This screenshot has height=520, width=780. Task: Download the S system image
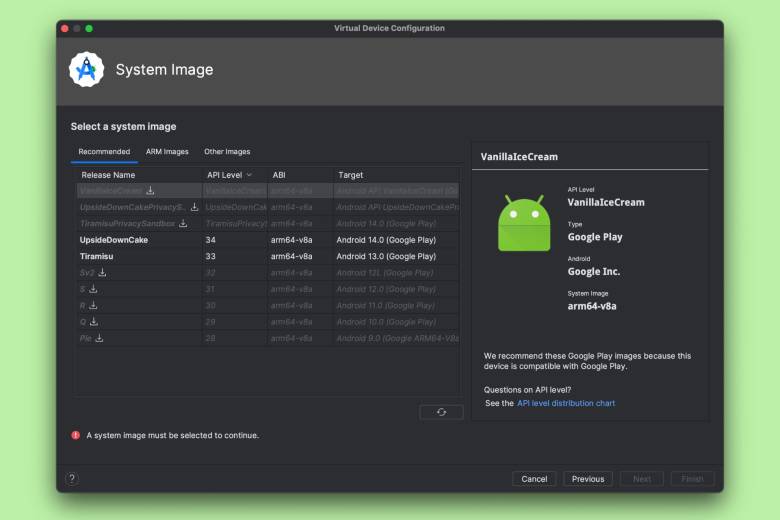(x=93, y=289)
